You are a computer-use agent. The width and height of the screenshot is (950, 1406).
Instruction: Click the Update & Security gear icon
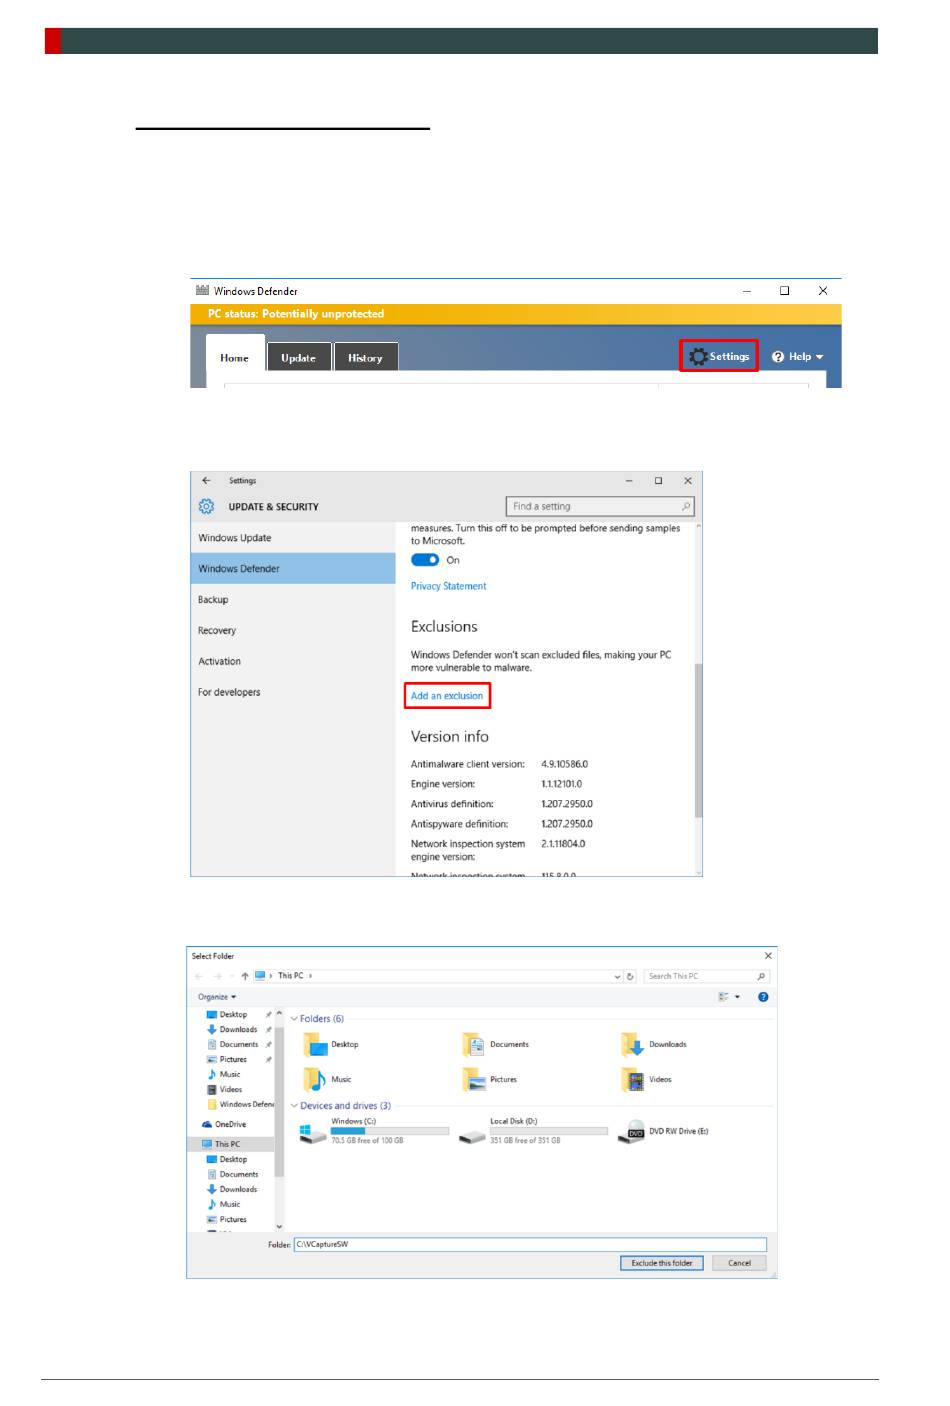coord(206,507)
